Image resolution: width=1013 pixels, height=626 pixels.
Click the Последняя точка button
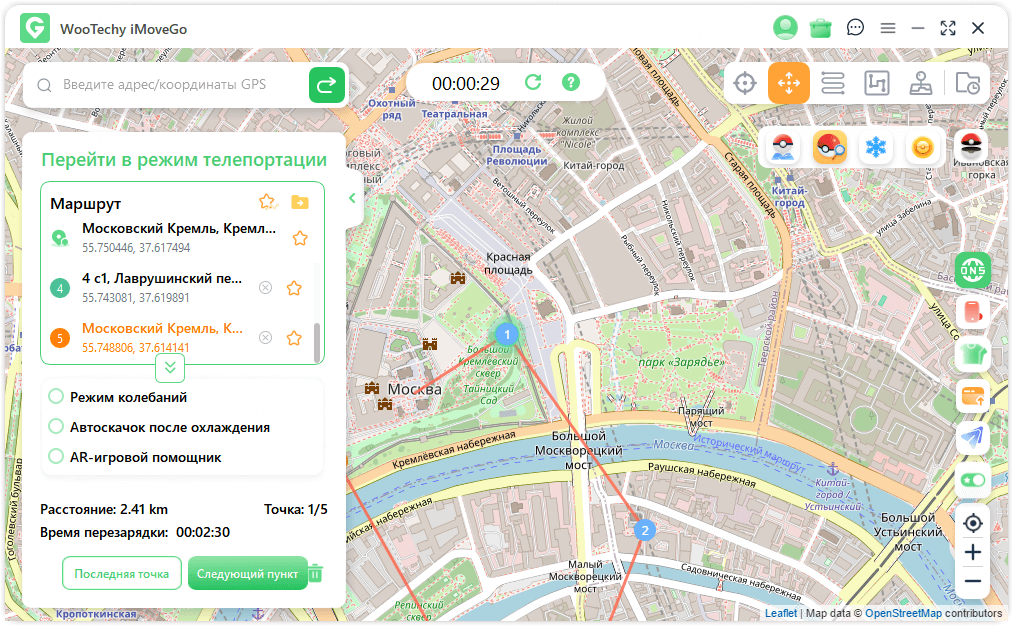(121, 574)
